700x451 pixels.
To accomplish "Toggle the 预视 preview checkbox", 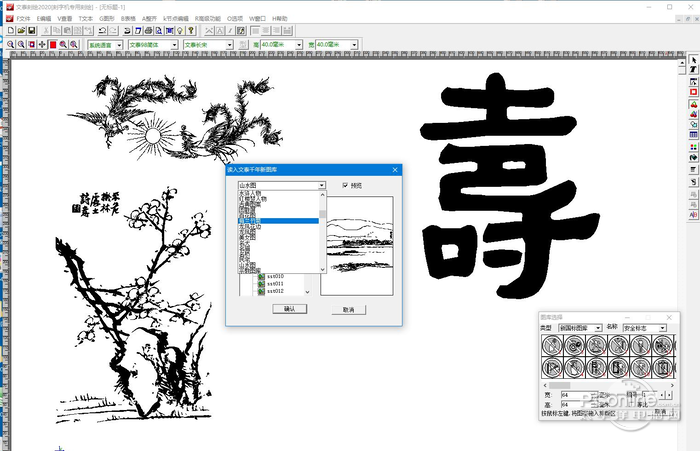I will tap(345, 185).
